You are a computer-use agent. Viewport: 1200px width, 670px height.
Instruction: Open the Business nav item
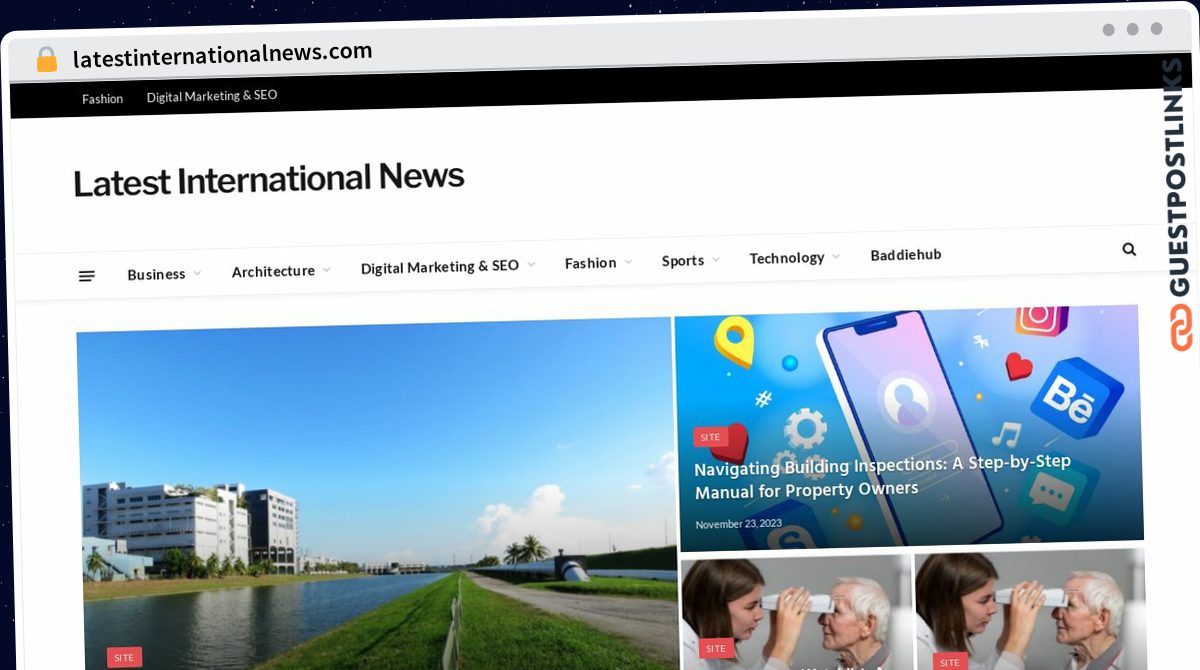click(x=156, y=274)
